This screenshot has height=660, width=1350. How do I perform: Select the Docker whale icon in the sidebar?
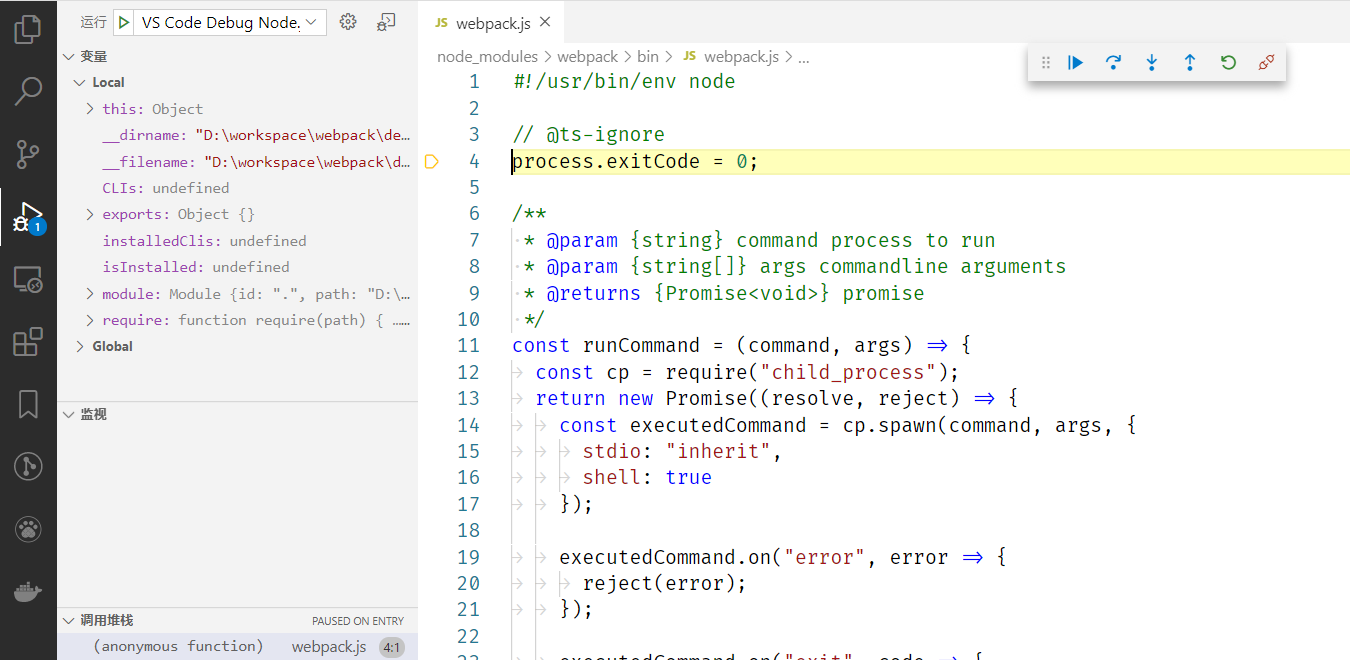tap(28, 591)
